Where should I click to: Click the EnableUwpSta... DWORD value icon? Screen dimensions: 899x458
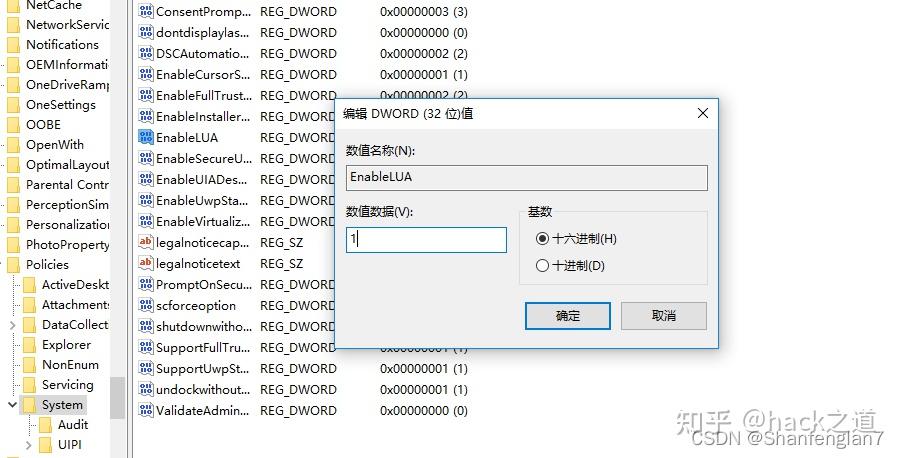[x=146, y=200]
